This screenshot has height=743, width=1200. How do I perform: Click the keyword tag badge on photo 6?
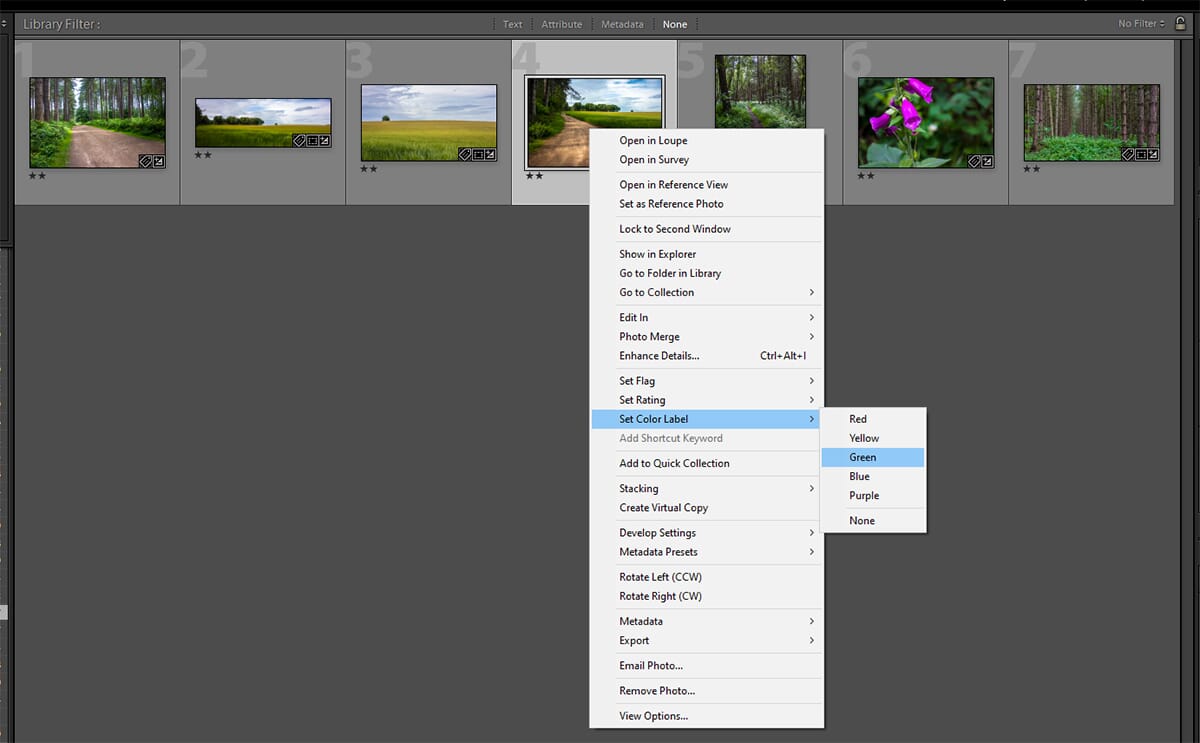[974, 161]
